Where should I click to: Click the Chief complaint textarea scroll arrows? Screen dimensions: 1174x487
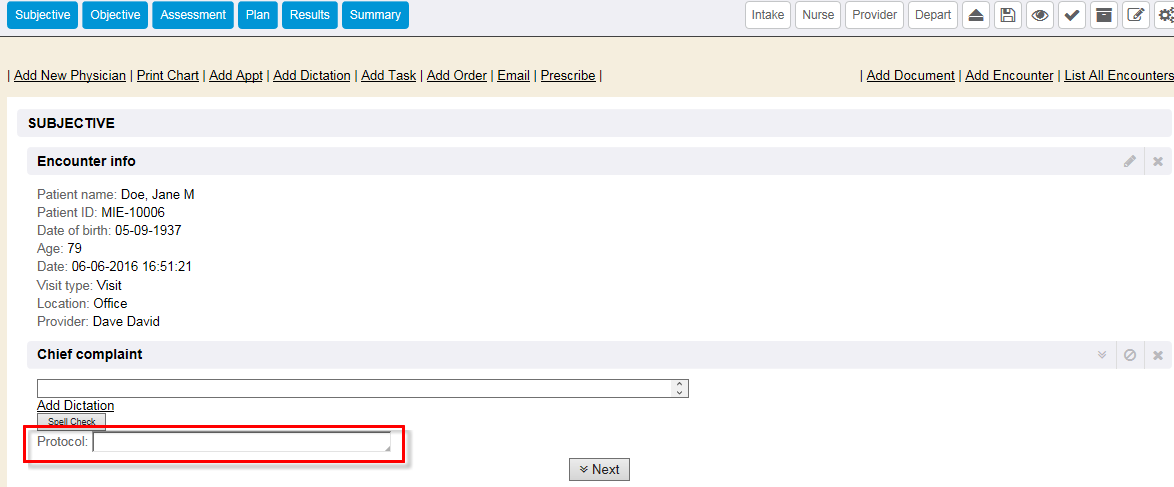click(679, 388)
